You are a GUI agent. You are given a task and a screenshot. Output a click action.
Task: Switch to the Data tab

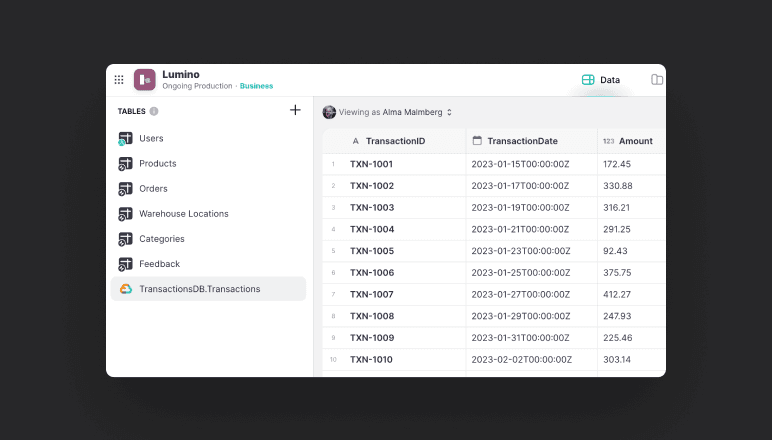pyautogui.click(x=601, y=80)
